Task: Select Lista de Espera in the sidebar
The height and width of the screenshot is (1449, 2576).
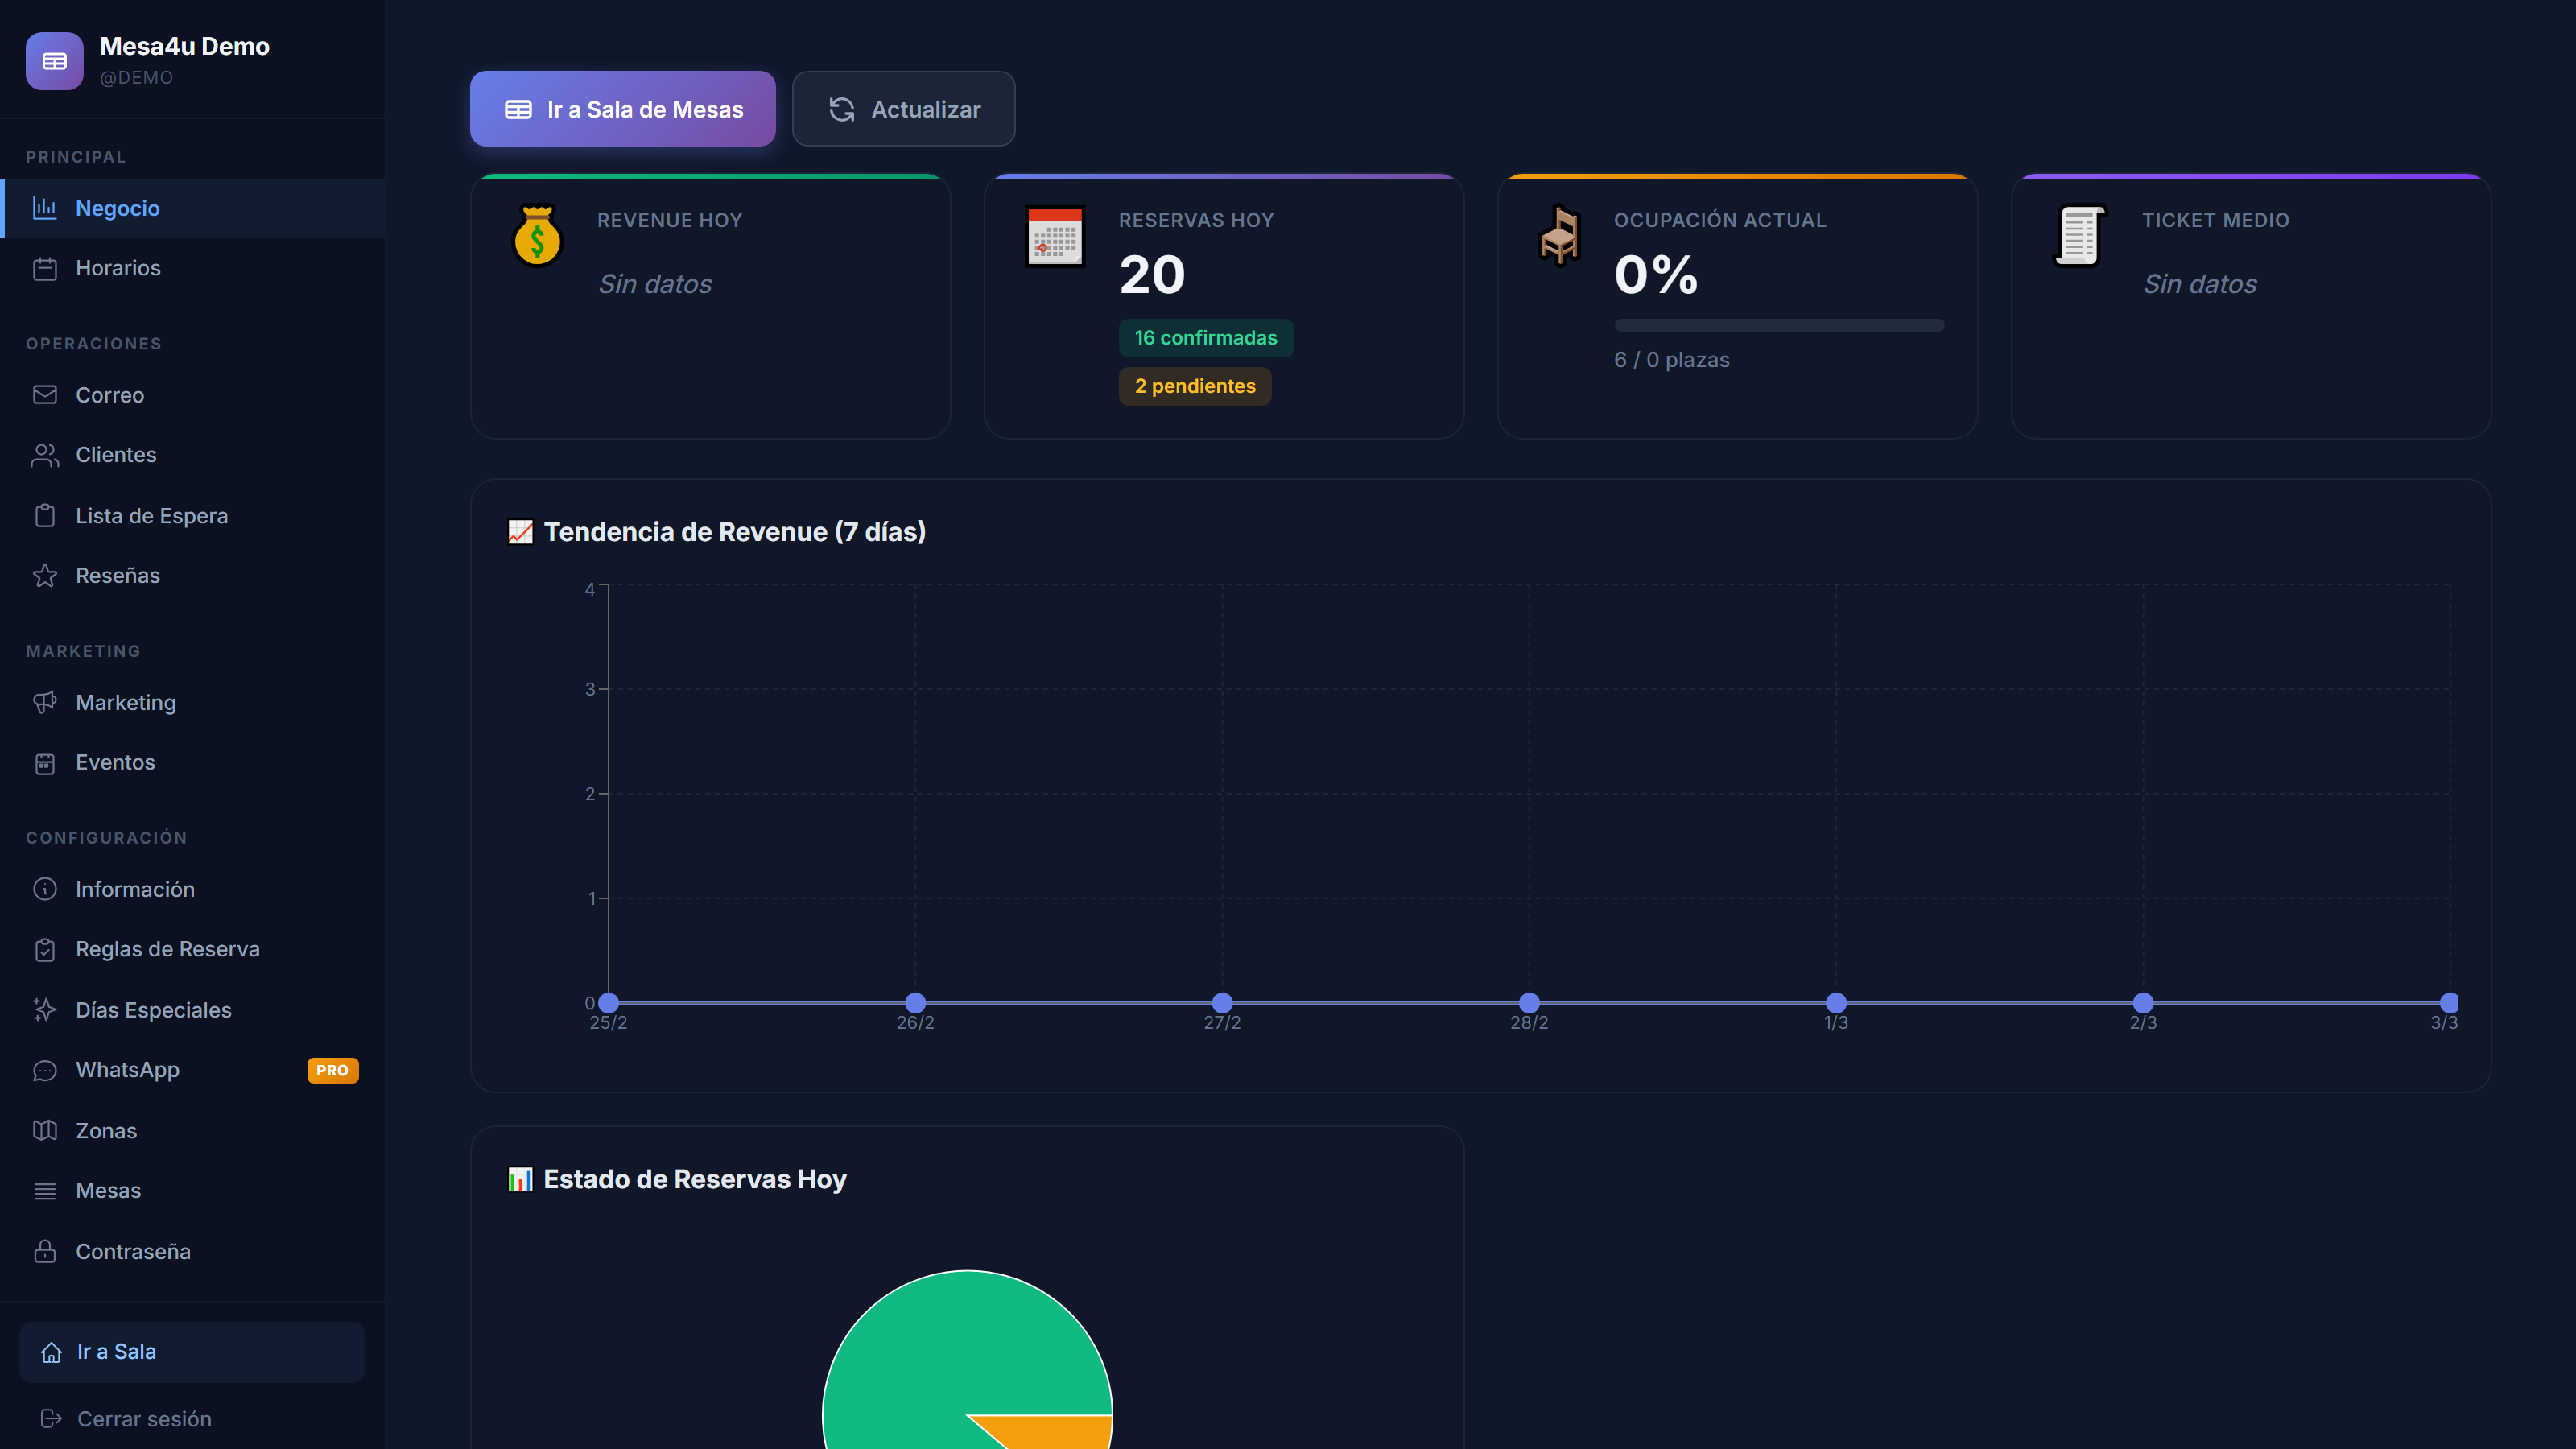Action: [193, 516]
